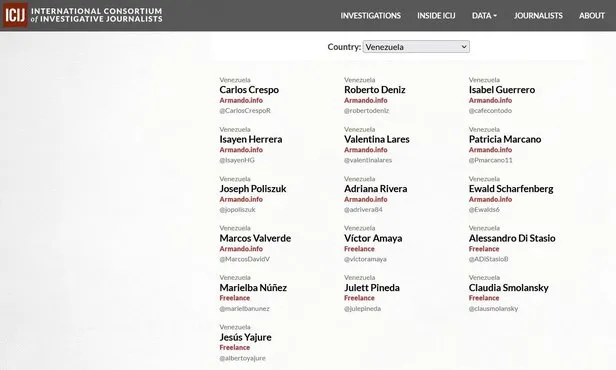The height and width of the screenshot is (370, 616).
Task: Click Twitter handle @IsayenHG
Action: (237, 160)
